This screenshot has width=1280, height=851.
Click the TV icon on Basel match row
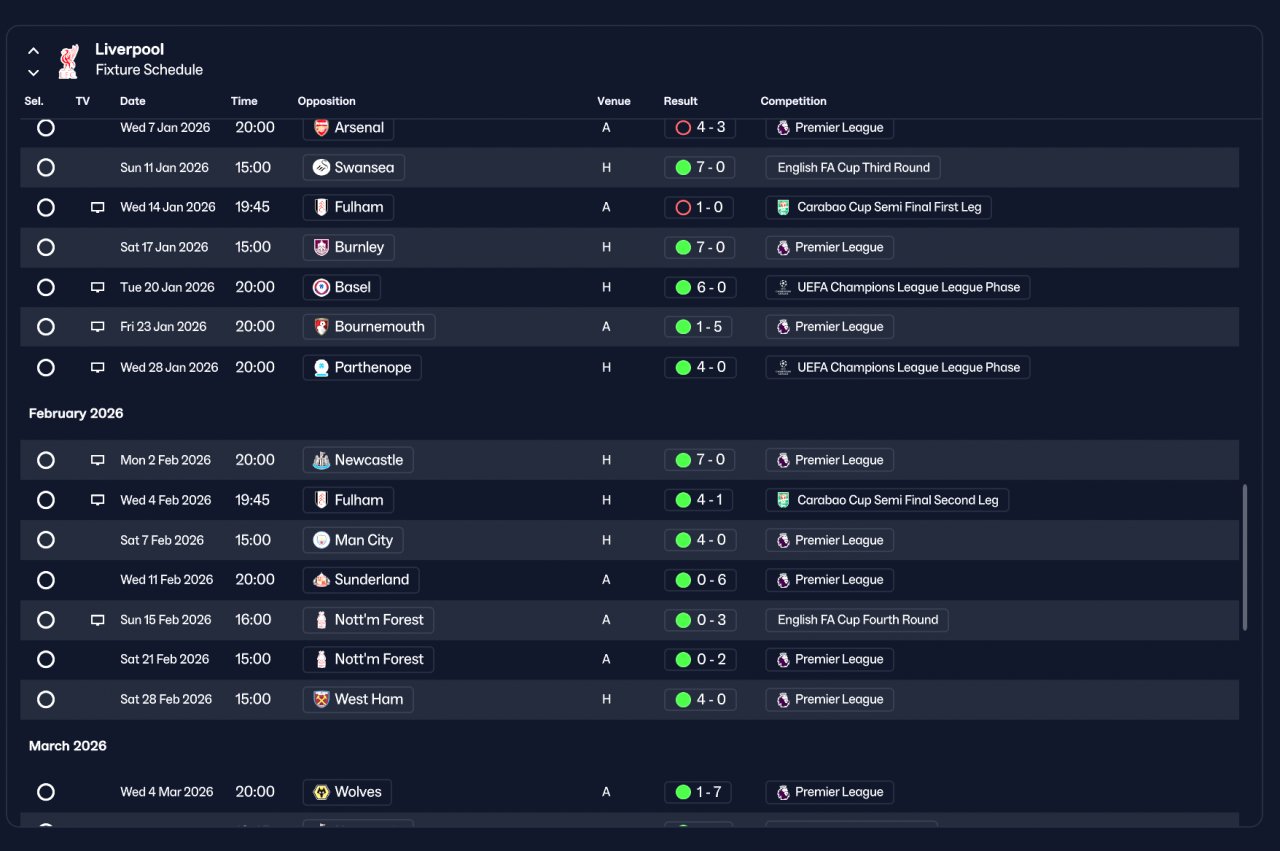tap(98, 287)
